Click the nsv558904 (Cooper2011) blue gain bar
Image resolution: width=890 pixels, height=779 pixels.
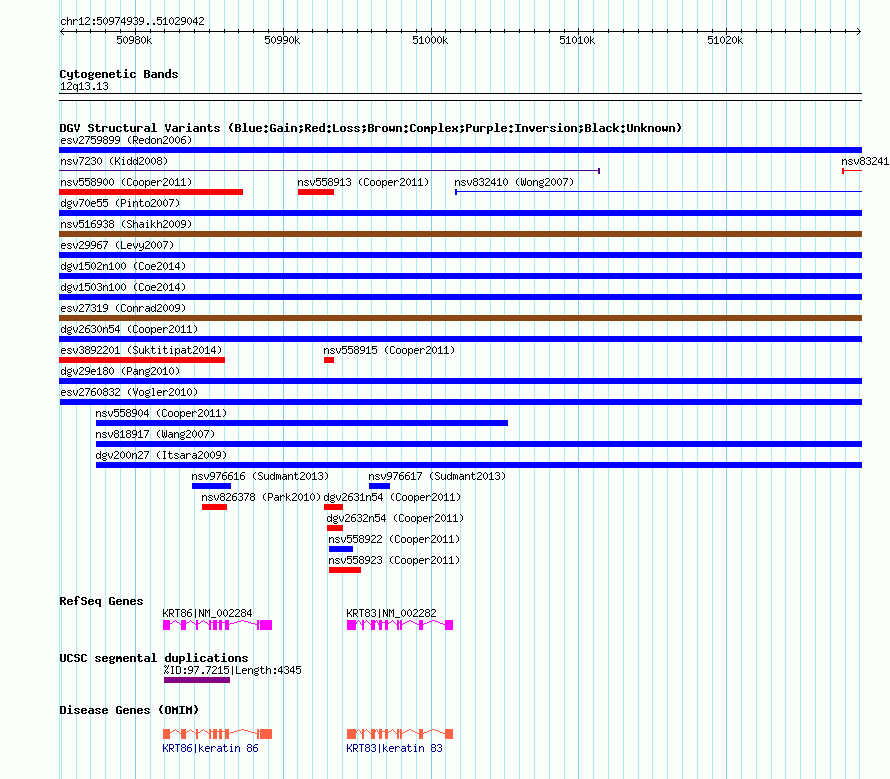[302, 423]
